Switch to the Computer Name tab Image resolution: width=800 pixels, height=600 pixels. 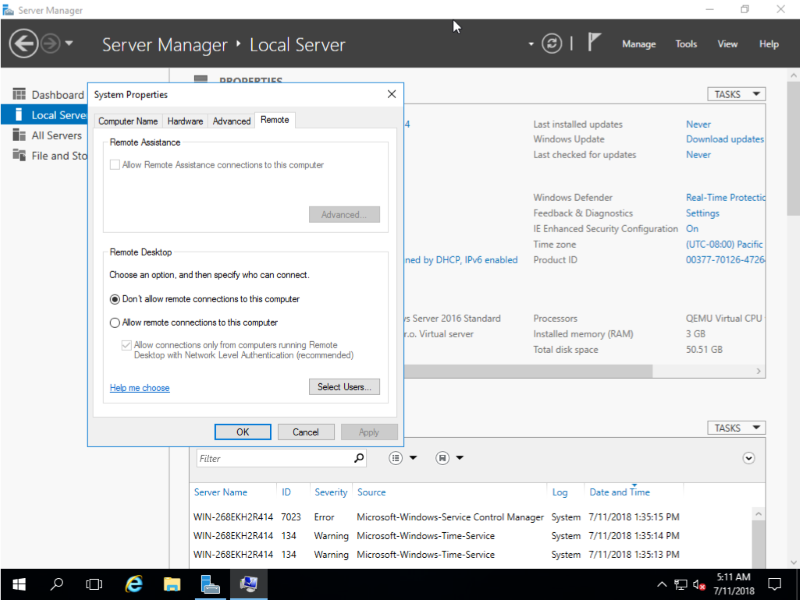(x=128, y=121)
